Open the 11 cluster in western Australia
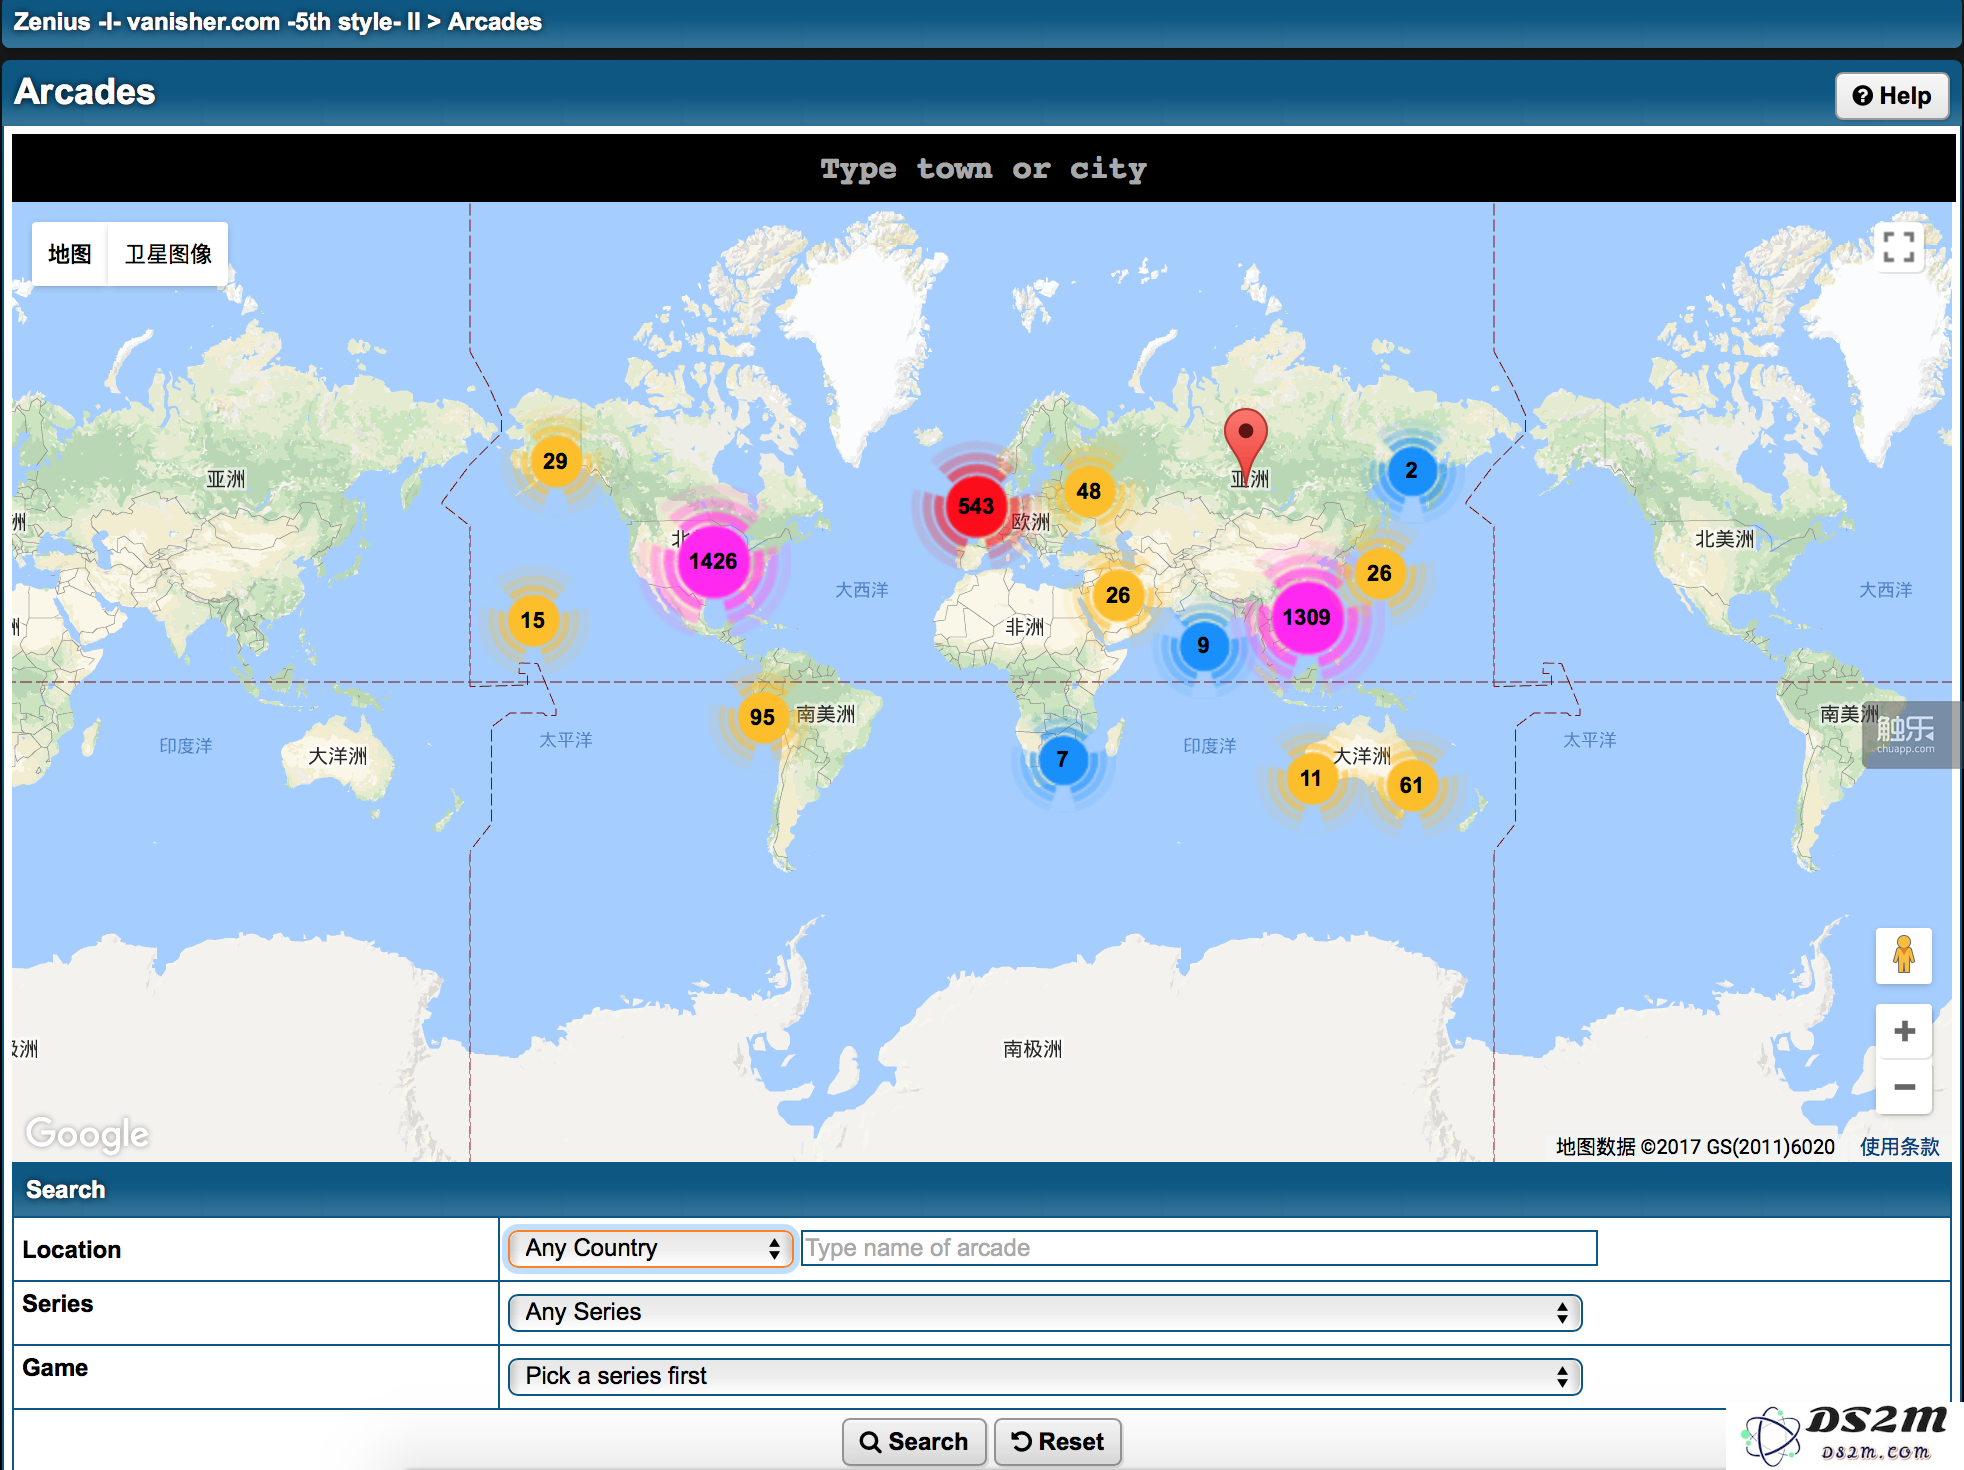Image resolution: width=1964 pixels, height=1470 pixels. point(1310,778)
